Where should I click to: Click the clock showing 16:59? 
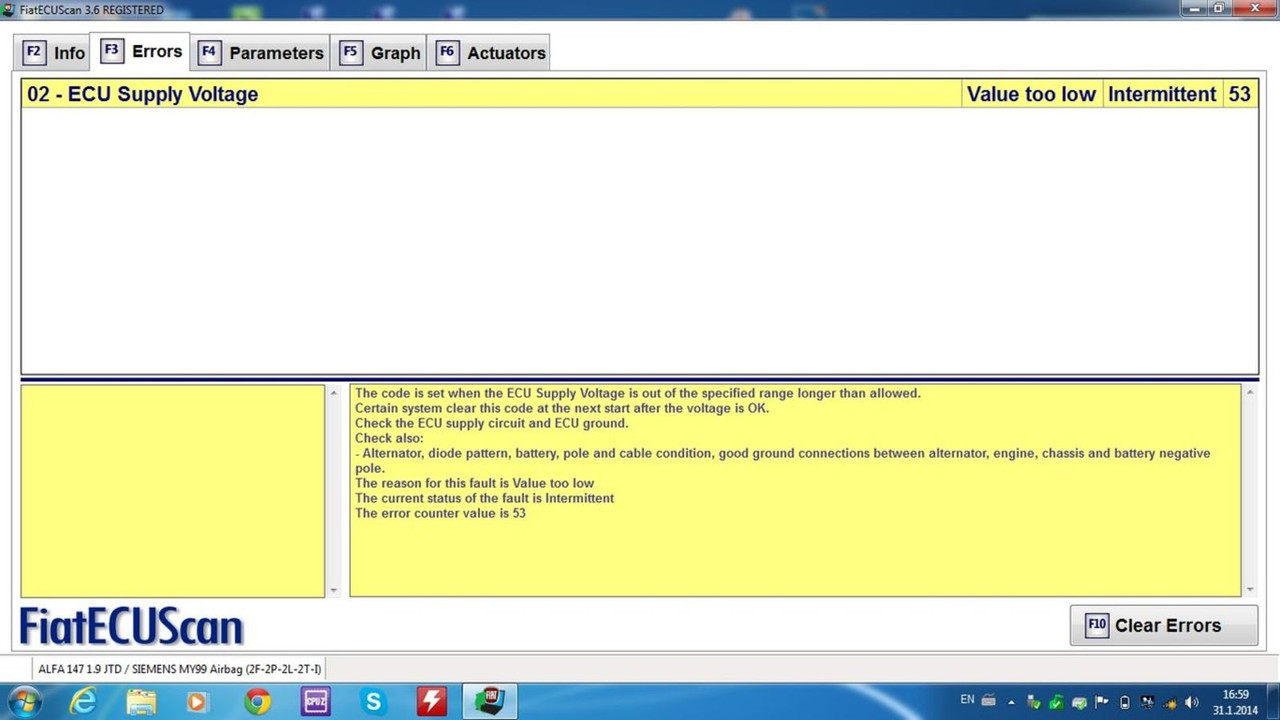coord(1236,702)
